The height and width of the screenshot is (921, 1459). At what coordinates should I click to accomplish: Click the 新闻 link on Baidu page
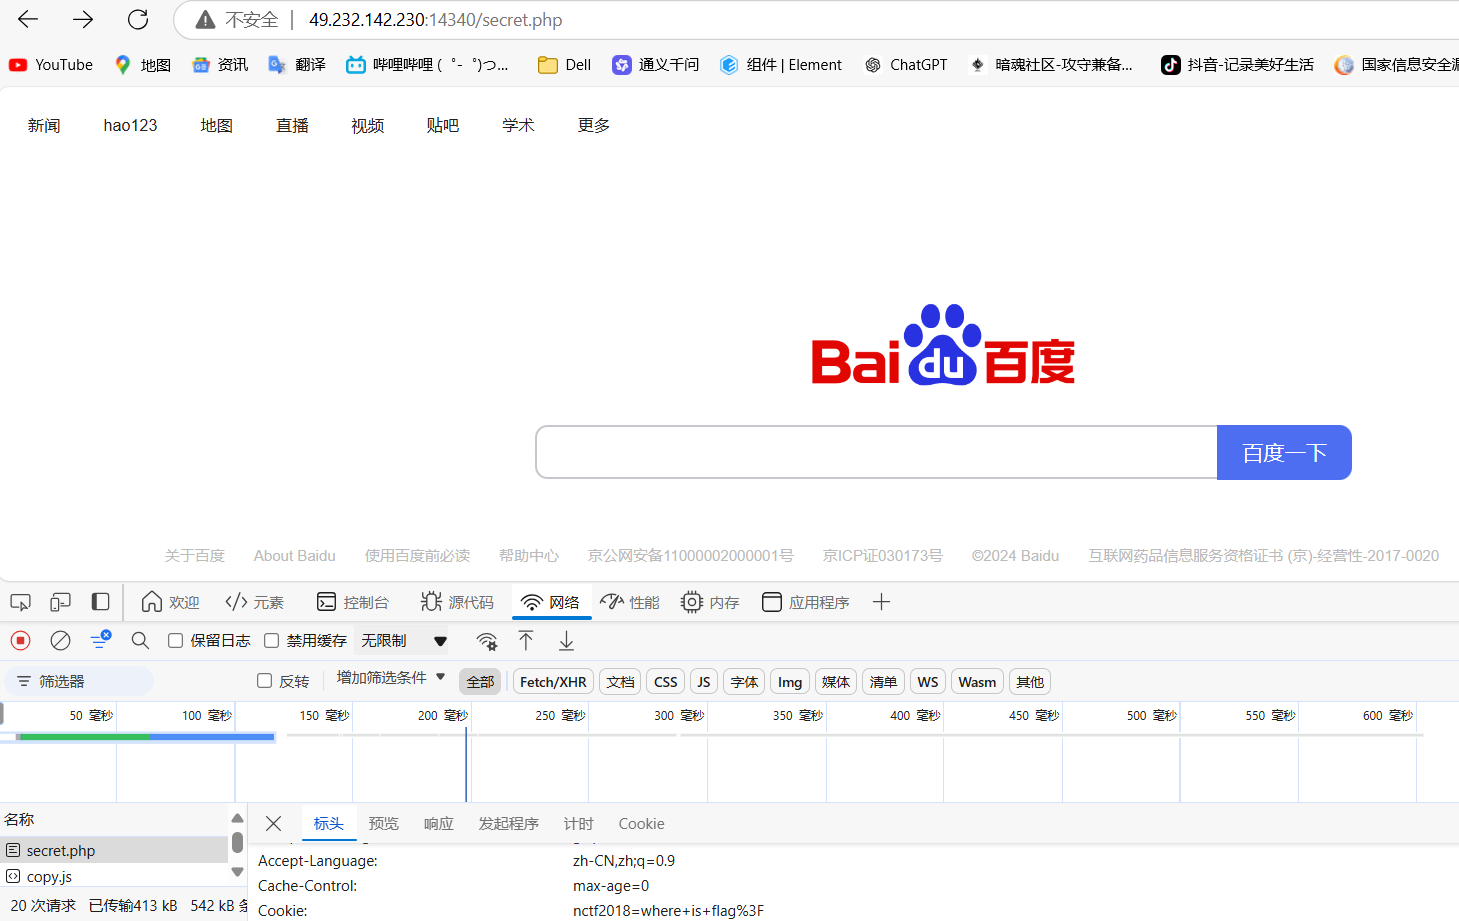click(44, 125)
